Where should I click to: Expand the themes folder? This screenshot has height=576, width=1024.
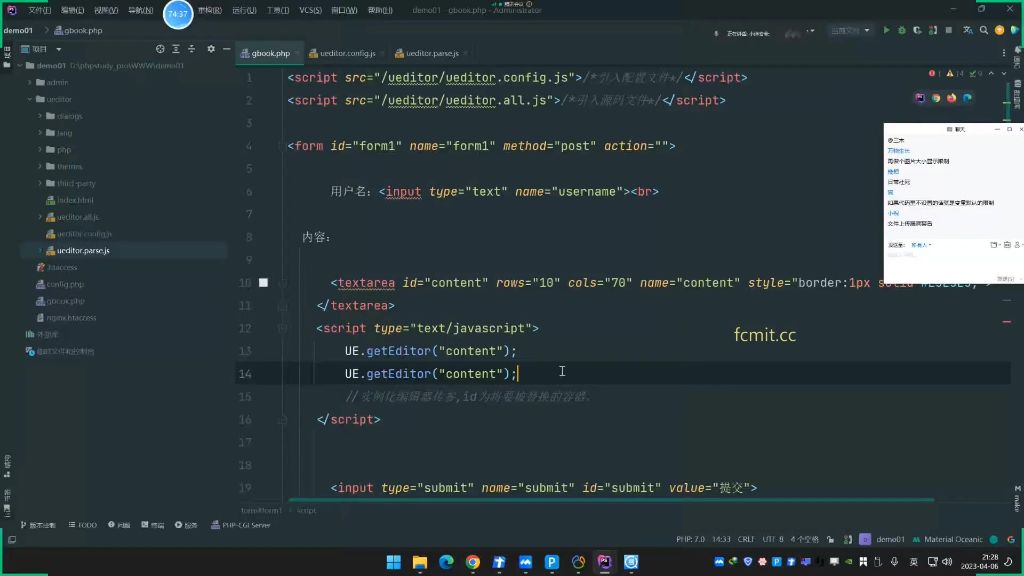[40, 167]
